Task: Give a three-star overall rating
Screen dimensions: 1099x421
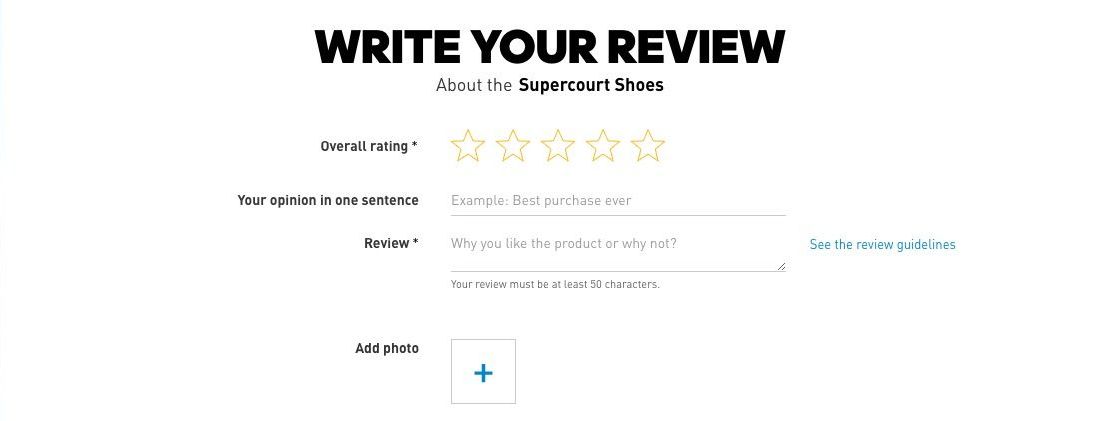Action: click(558, 146)
